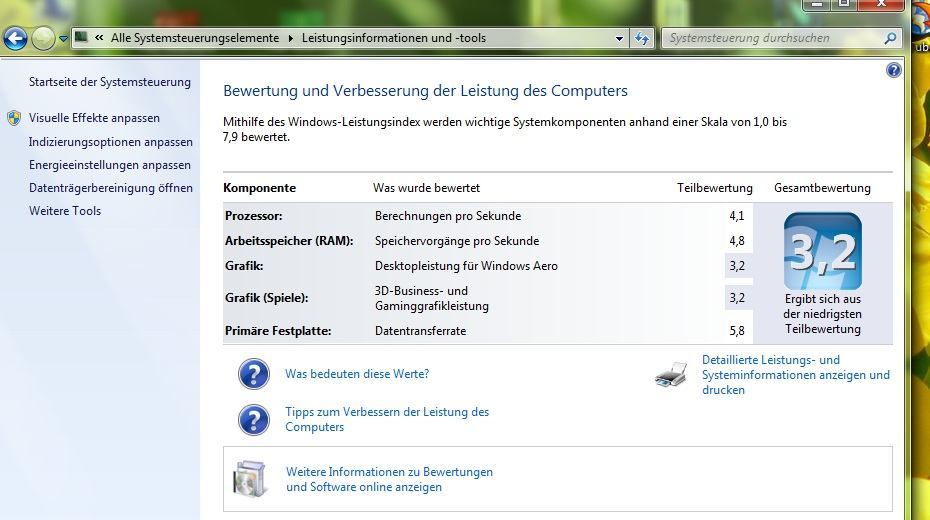
Task: Click the Grafik (Spiele) row label
Action: click(266, 298)
